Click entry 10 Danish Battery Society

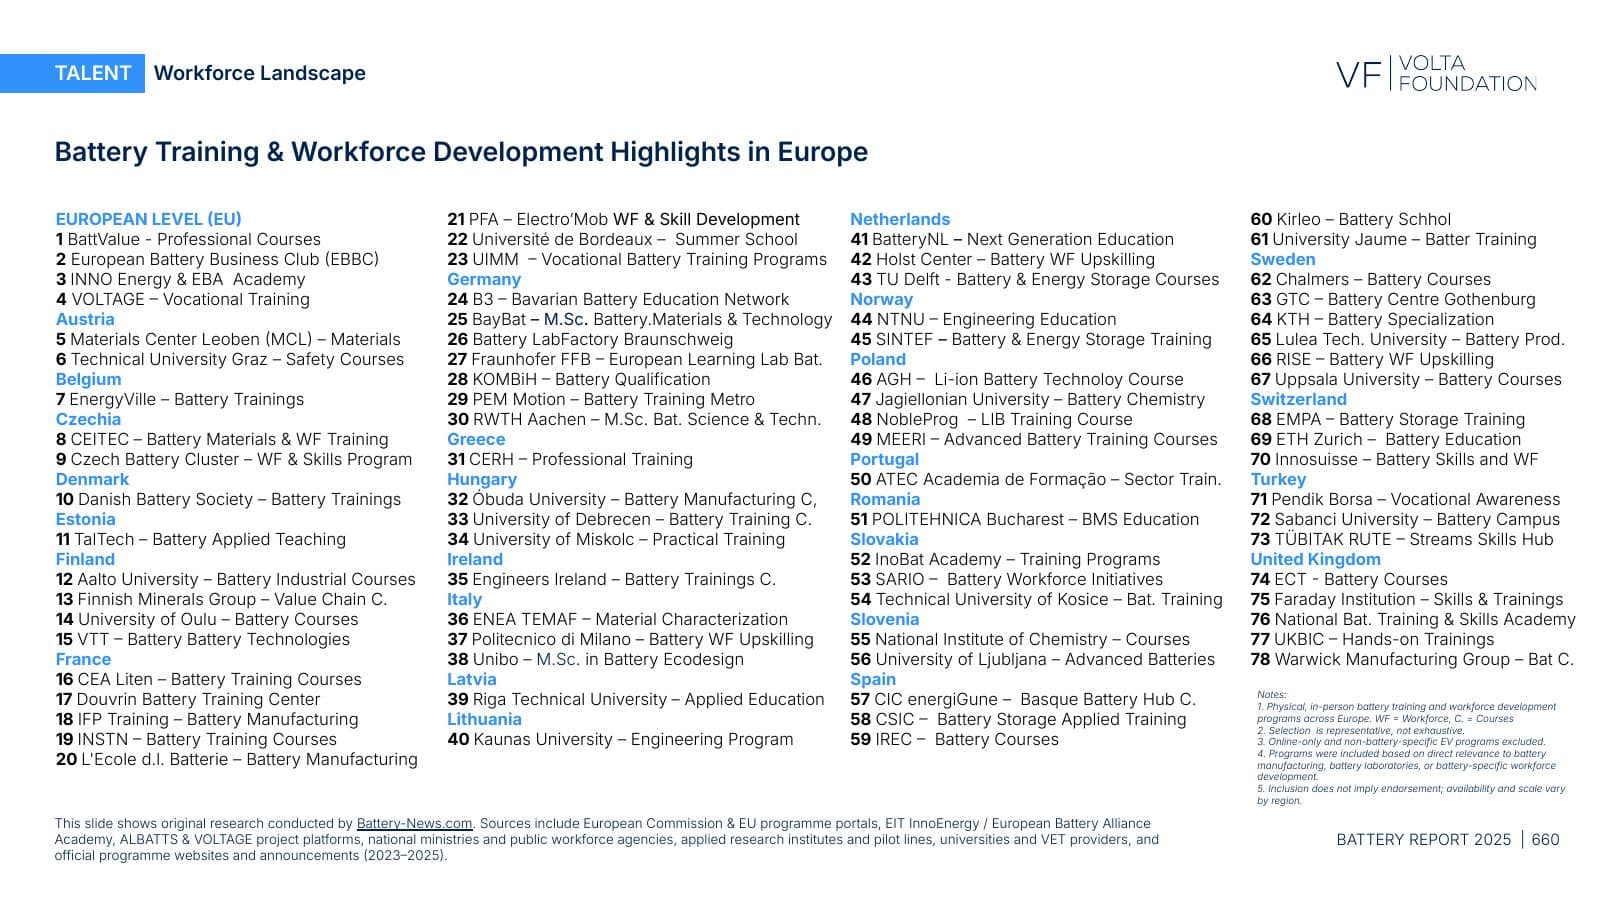[x=228, y=499]
